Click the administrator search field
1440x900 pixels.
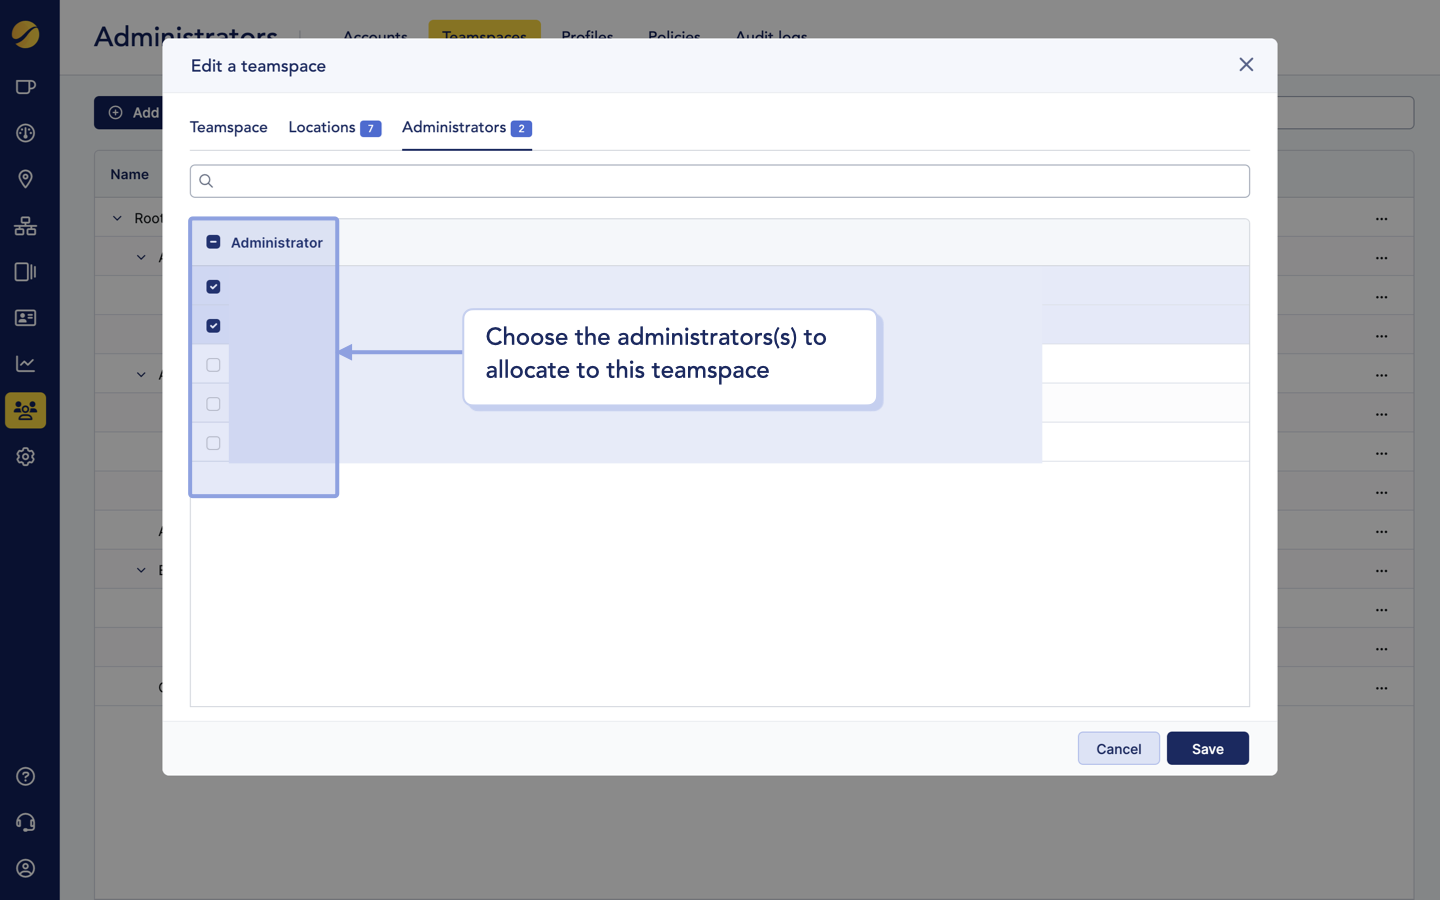(719, 181)
